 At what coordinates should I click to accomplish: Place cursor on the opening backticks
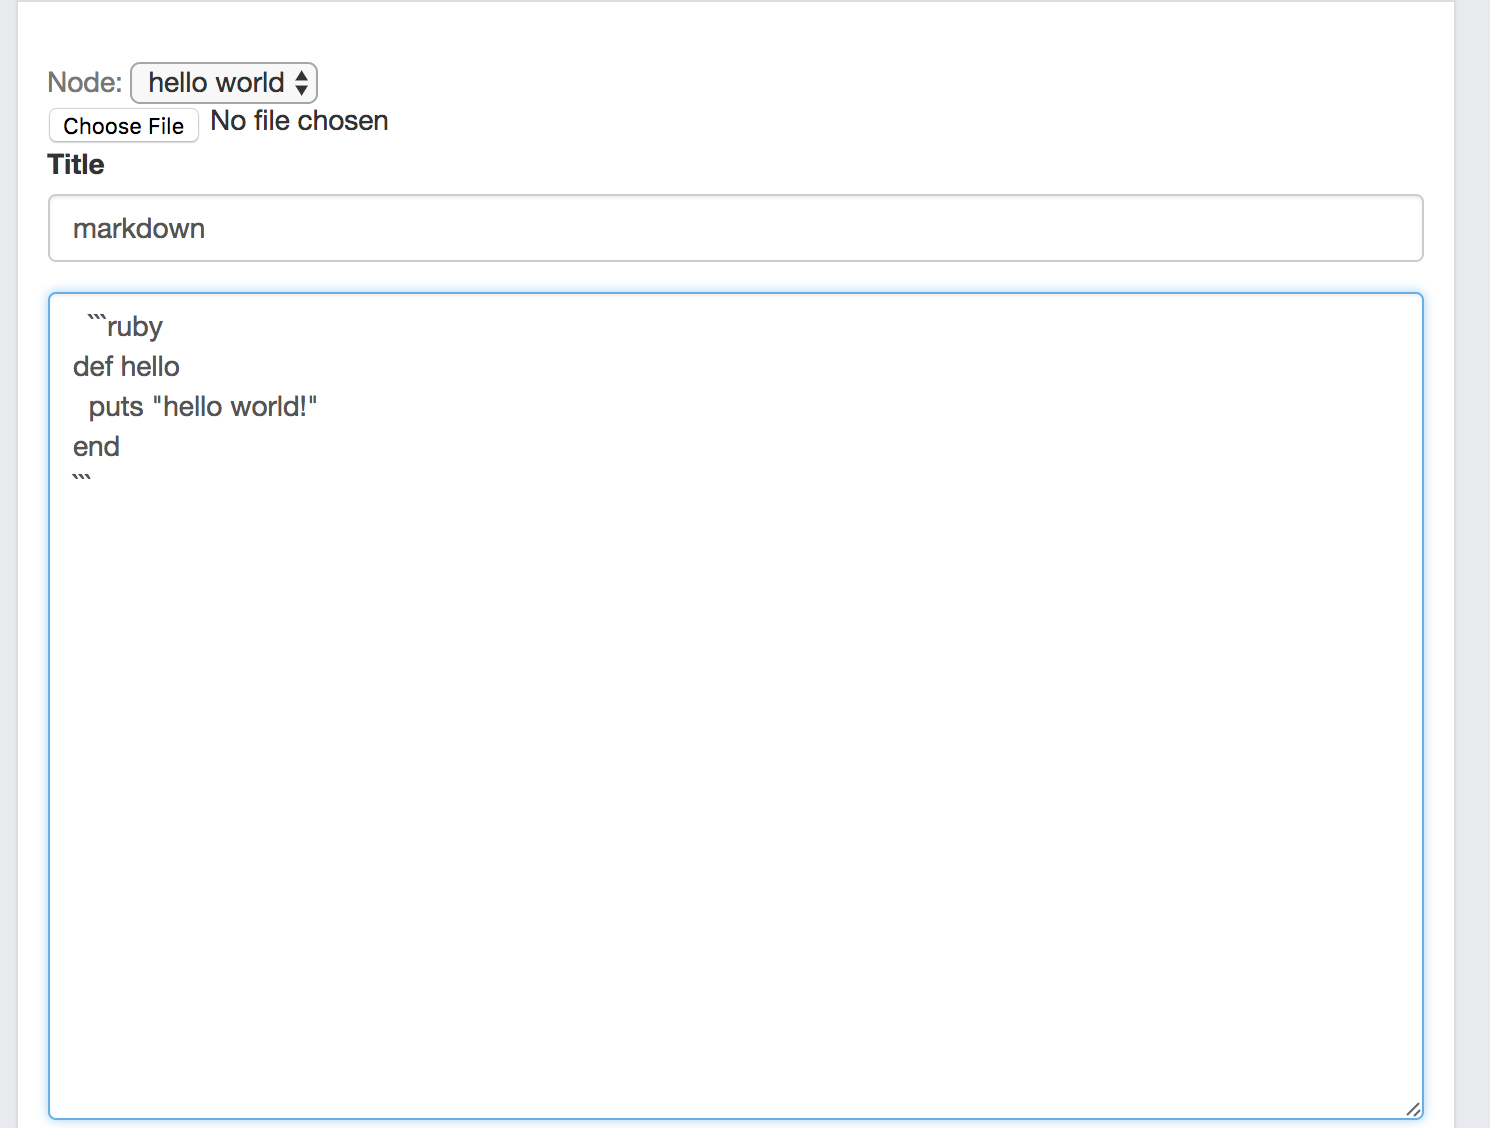click(97, 320)
